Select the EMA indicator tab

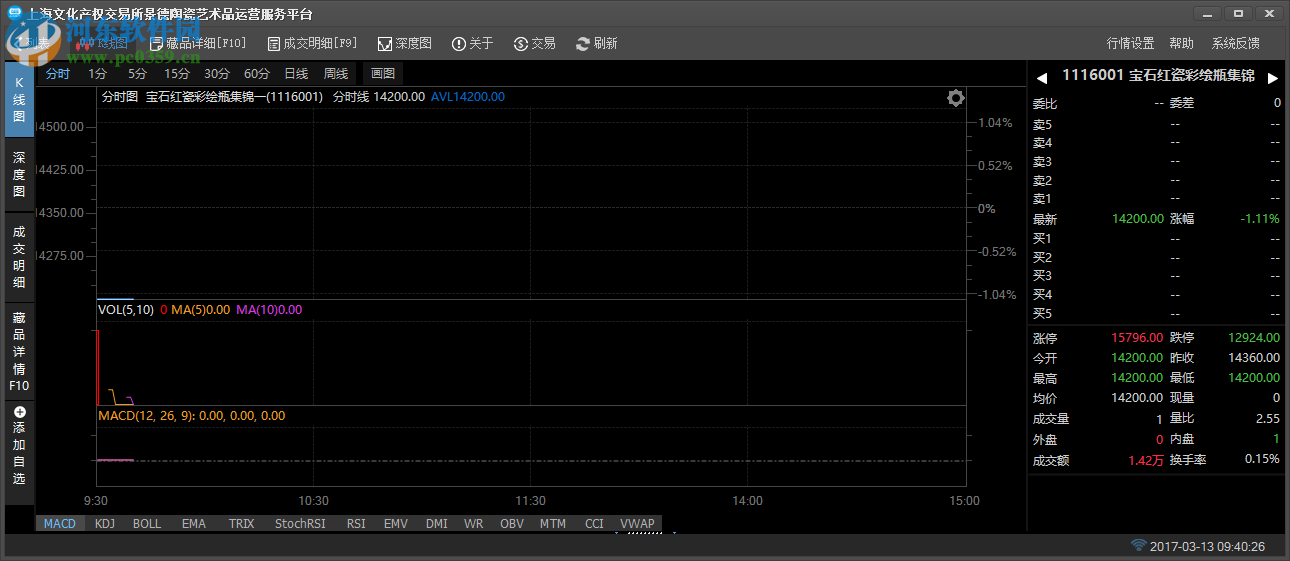click(194, 523)
